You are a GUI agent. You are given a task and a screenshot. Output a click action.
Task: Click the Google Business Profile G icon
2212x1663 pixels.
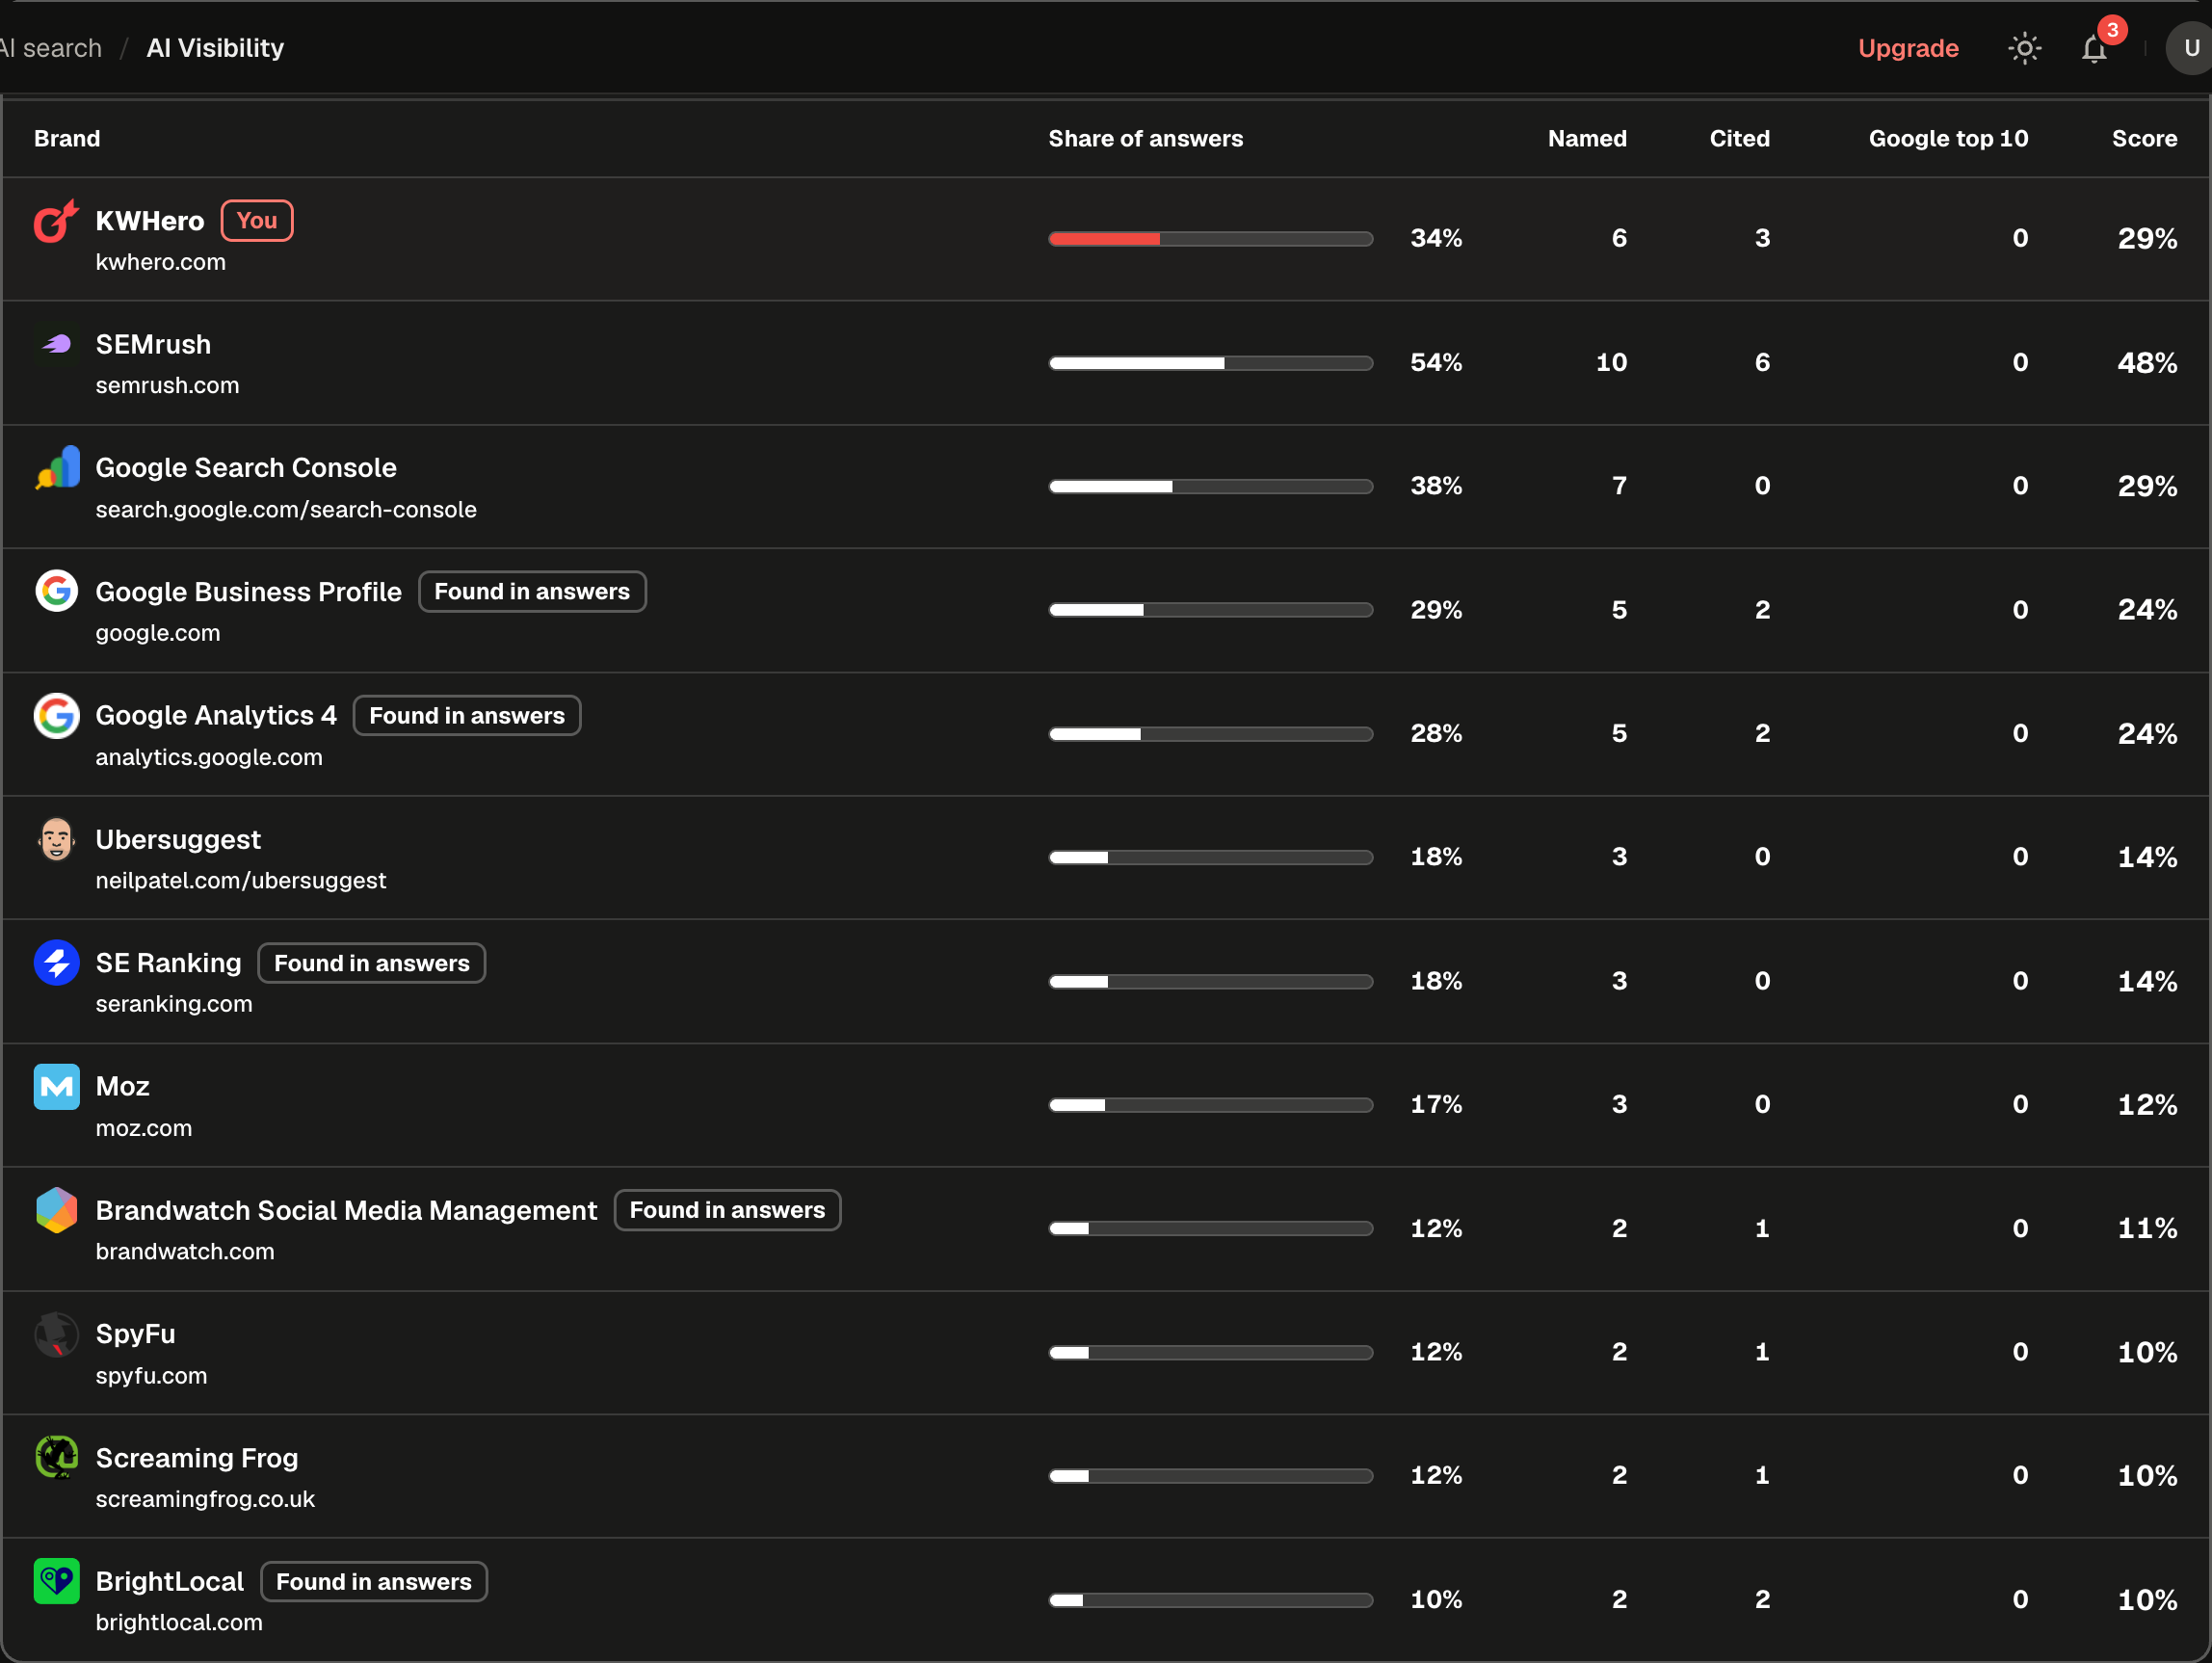[x=56, y=591]
